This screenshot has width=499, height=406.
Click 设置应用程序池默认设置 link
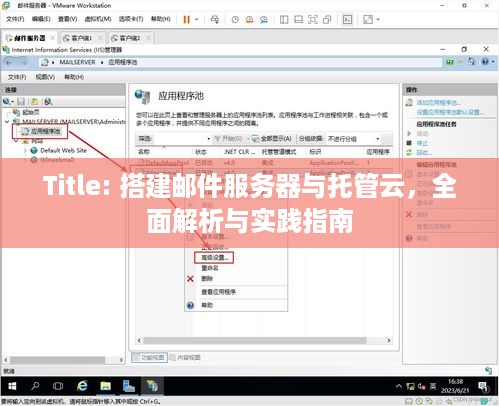point(450,112)
